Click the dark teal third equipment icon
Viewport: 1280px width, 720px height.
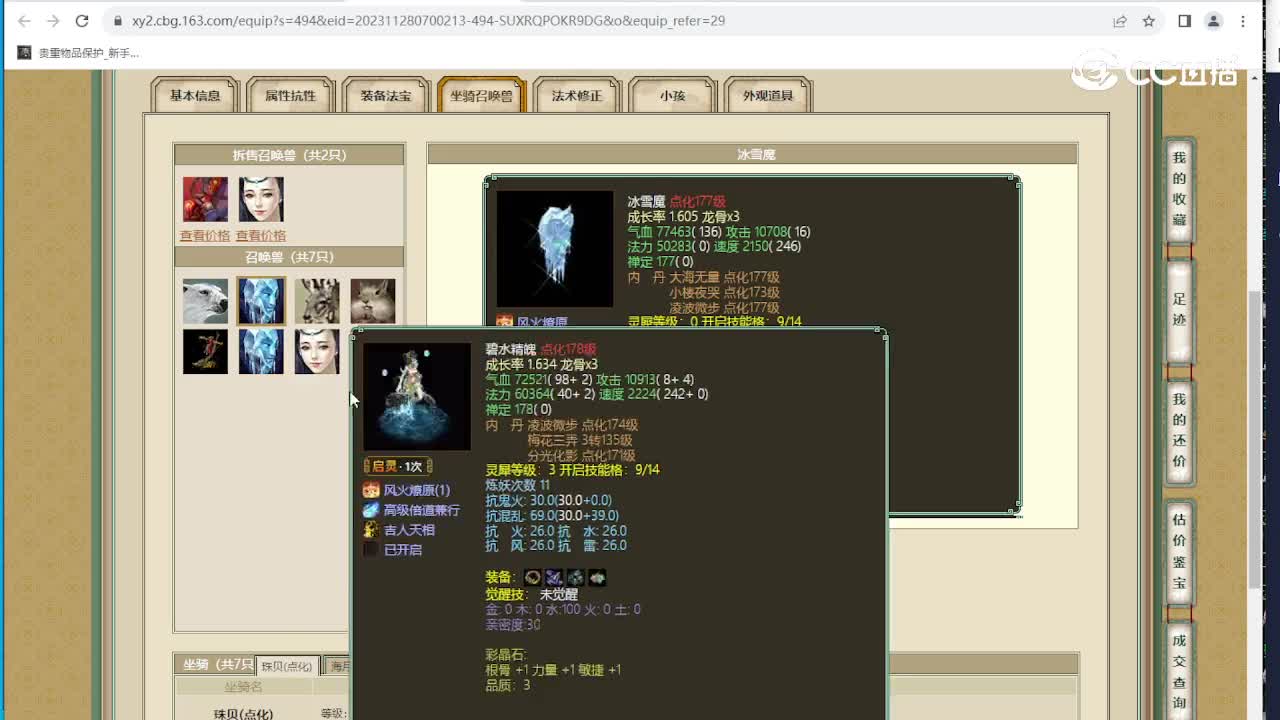(x=576, y=578)
